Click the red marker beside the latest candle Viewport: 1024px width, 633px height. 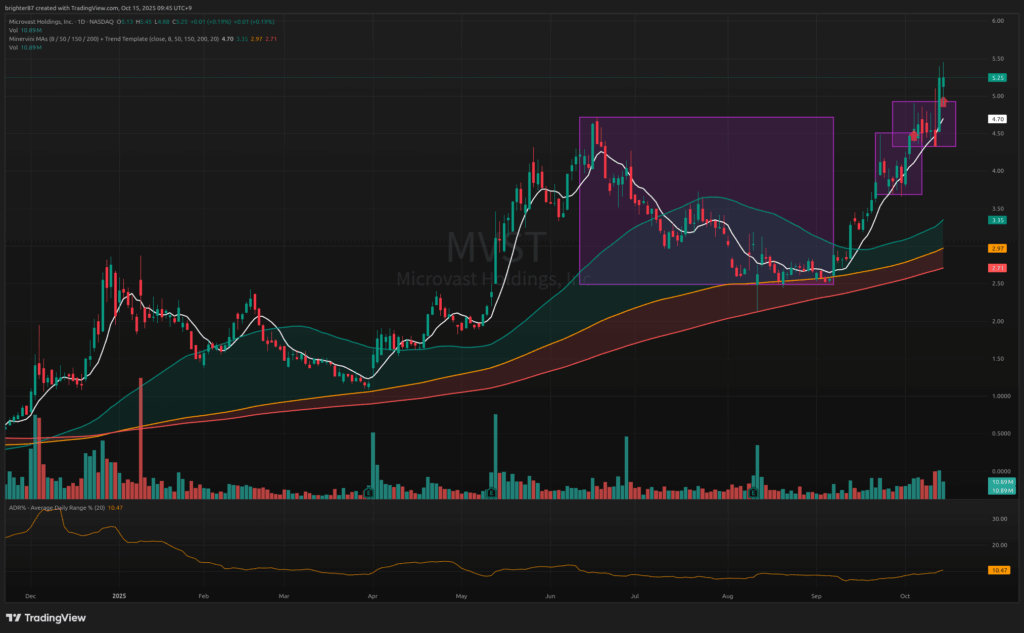point(945,102)
